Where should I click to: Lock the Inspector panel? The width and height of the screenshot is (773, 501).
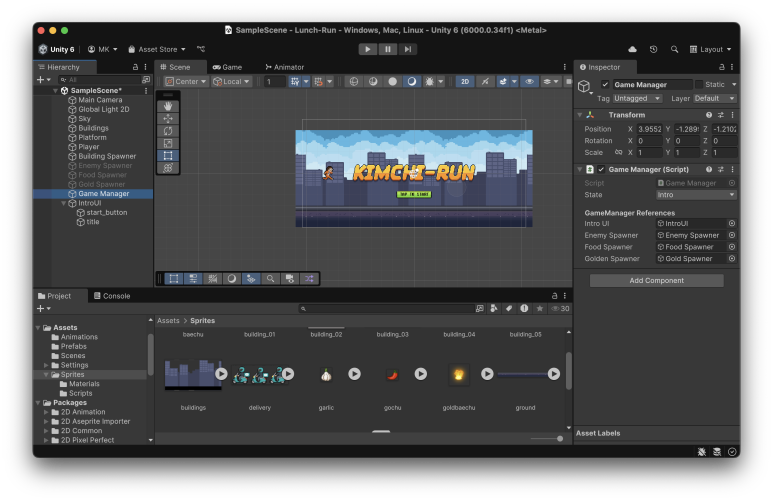pyautogui.click(x=722, y=67)
